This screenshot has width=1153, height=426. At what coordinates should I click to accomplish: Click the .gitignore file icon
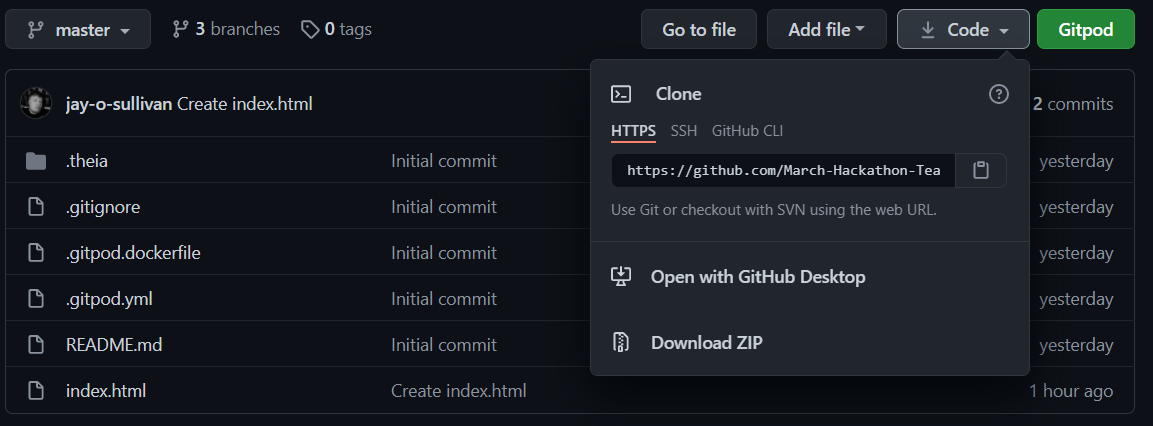(36, 207)
